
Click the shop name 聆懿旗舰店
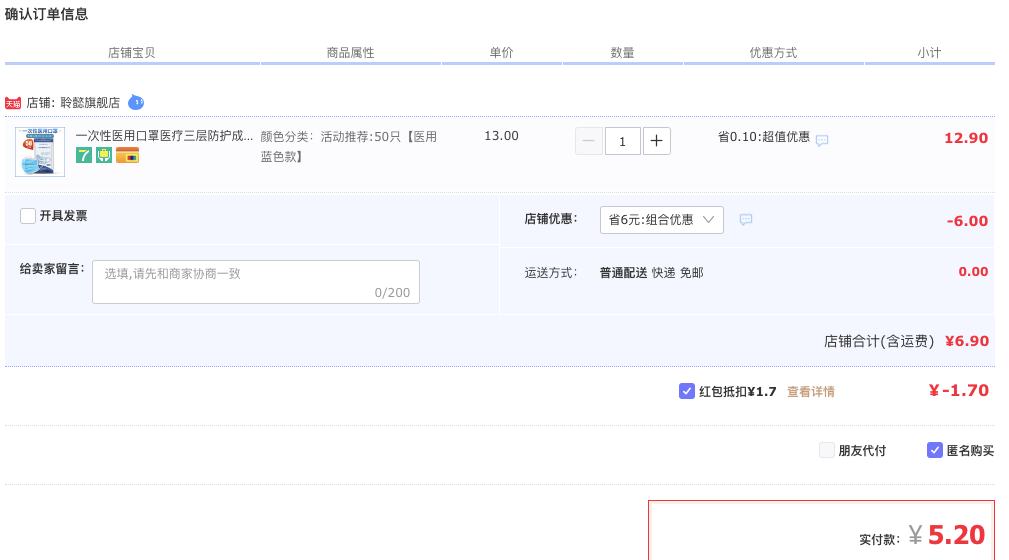90,103
